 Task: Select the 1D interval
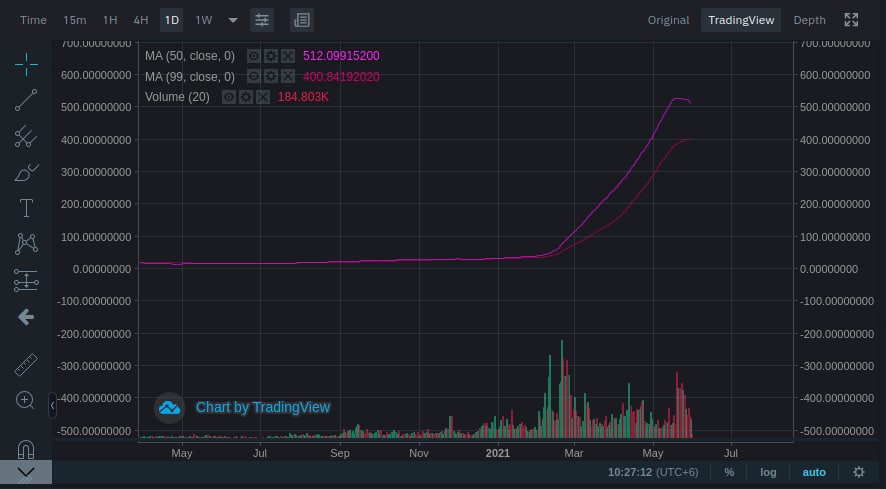(172, 20)
